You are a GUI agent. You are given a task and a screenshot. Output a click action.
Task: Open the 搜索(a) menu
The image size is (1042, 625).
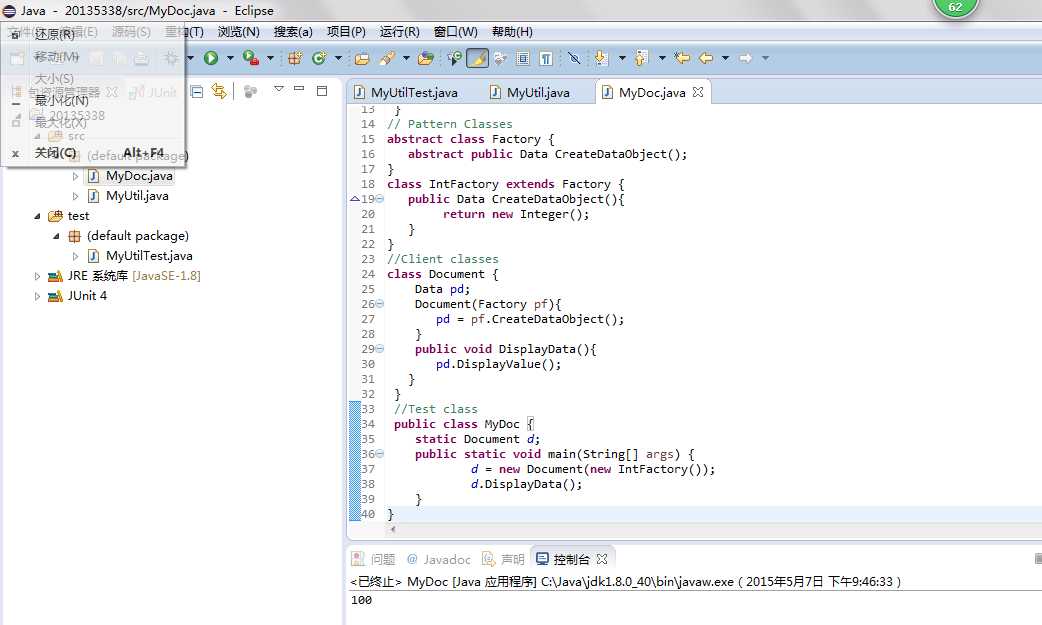click(293, 32)
